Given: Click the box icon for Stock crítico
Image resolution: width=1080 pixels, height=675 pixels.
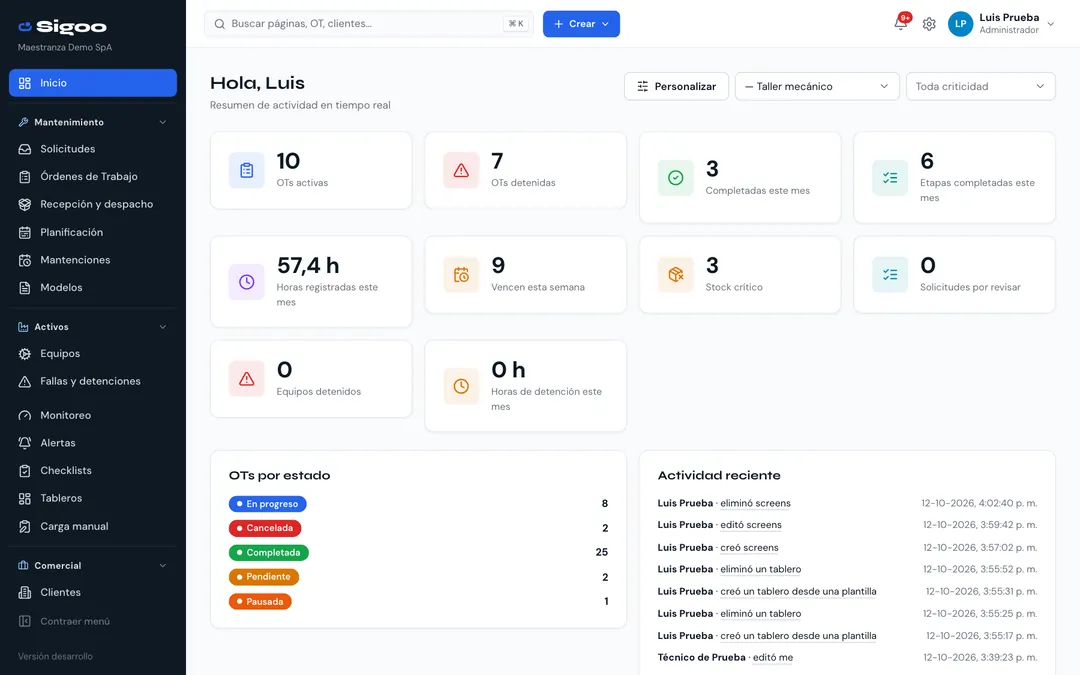Looking at the screenshot, I should point(676,275).
